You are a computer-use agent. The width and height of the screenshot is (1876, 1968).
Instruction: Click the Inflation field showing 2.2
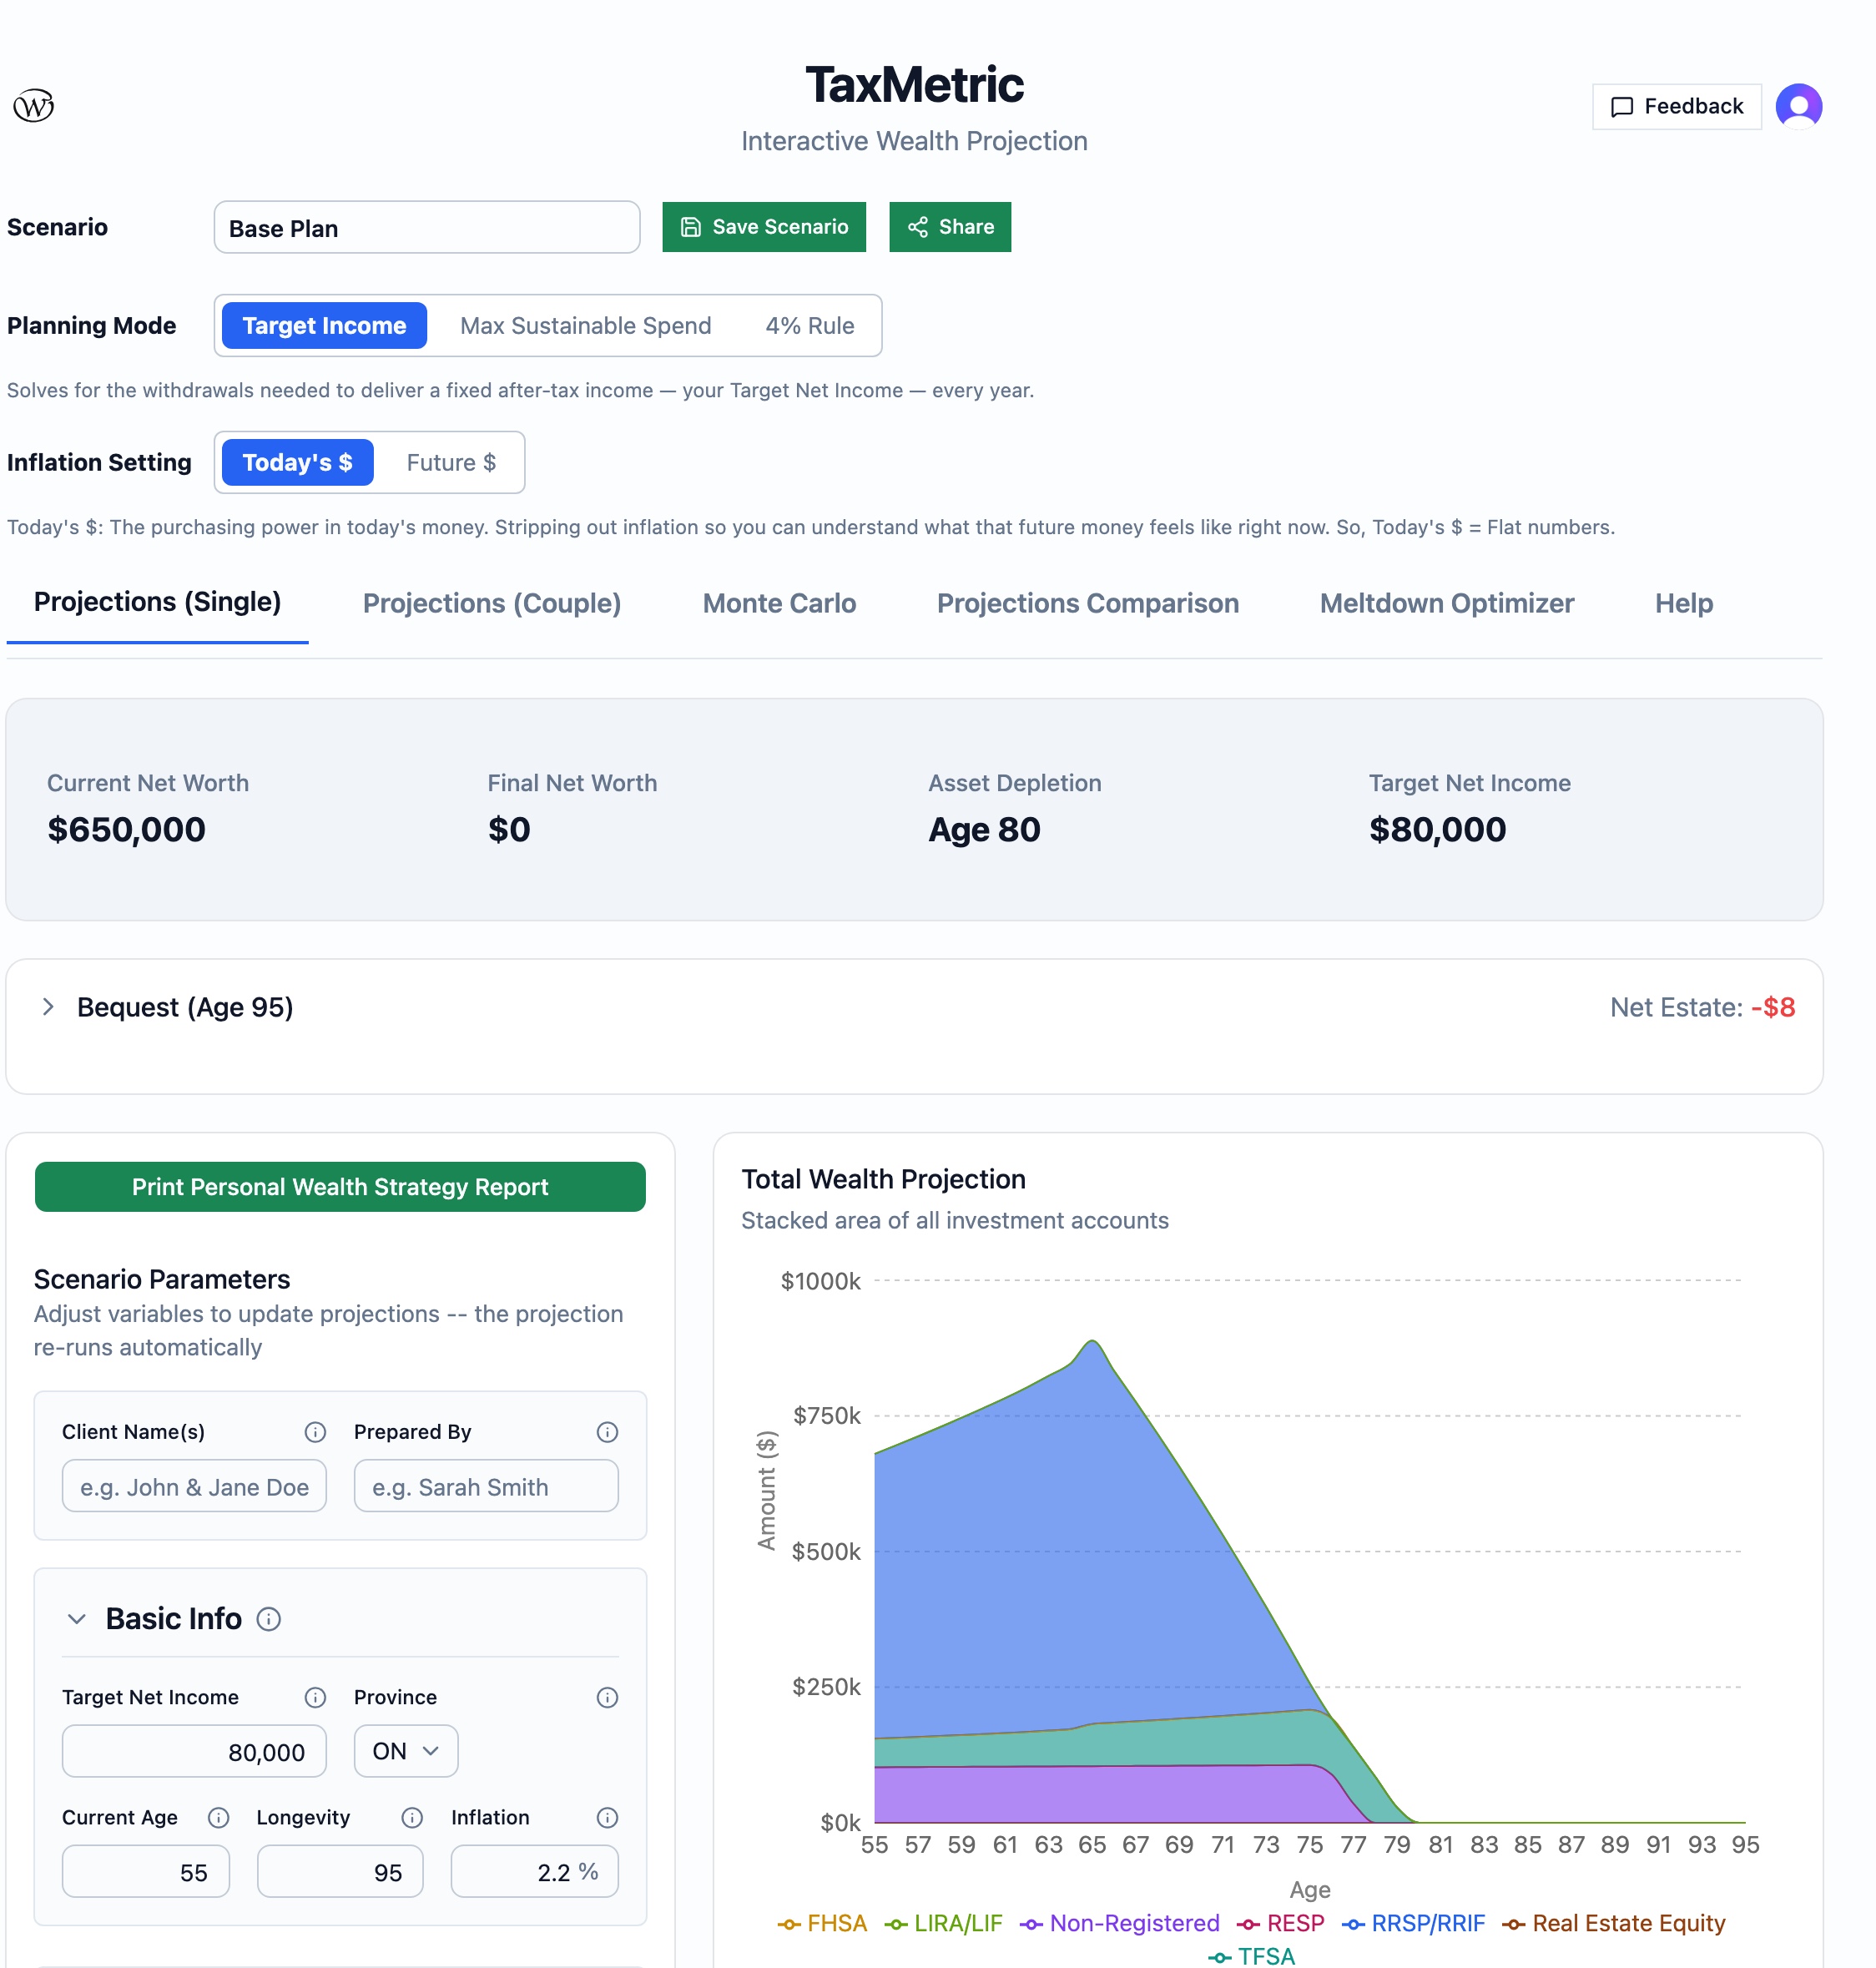tap(534, 1871)
